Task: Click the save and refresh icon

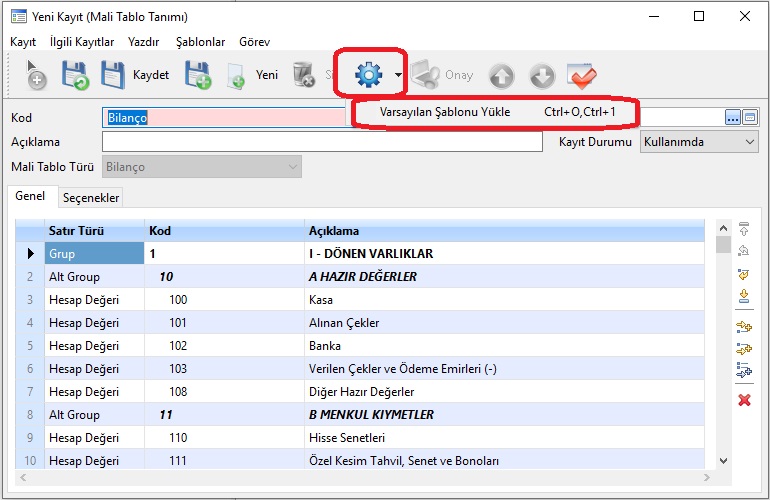Action: [x=76, y=75]
